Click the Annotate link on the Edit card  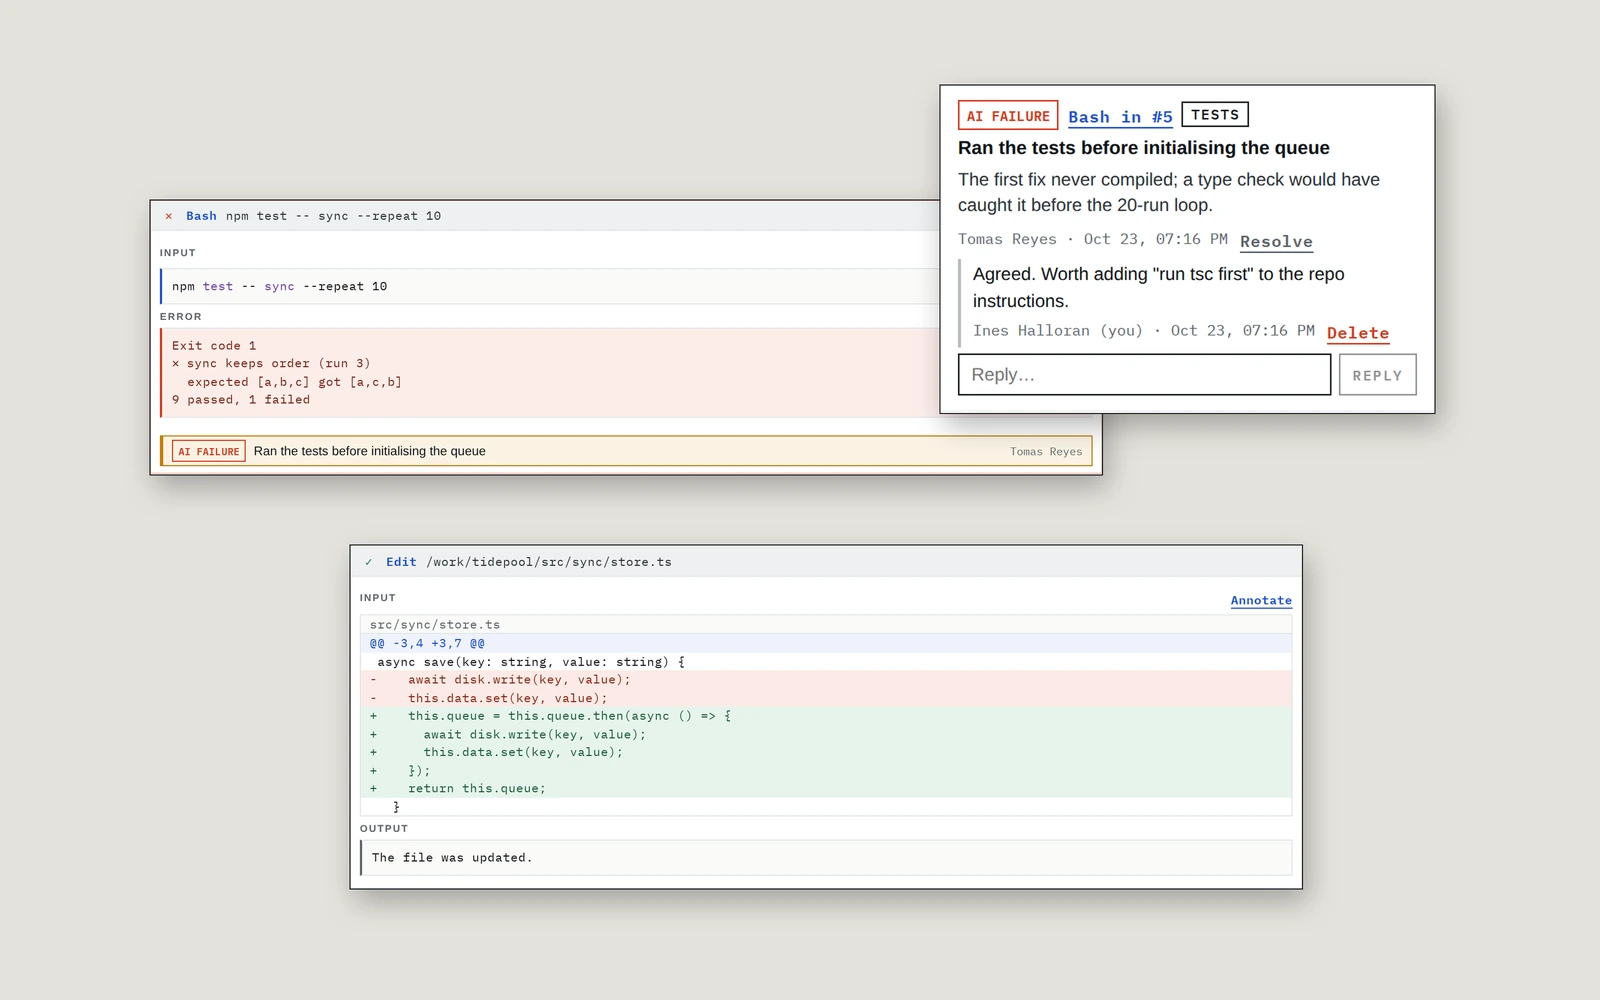click(1261, 600)
